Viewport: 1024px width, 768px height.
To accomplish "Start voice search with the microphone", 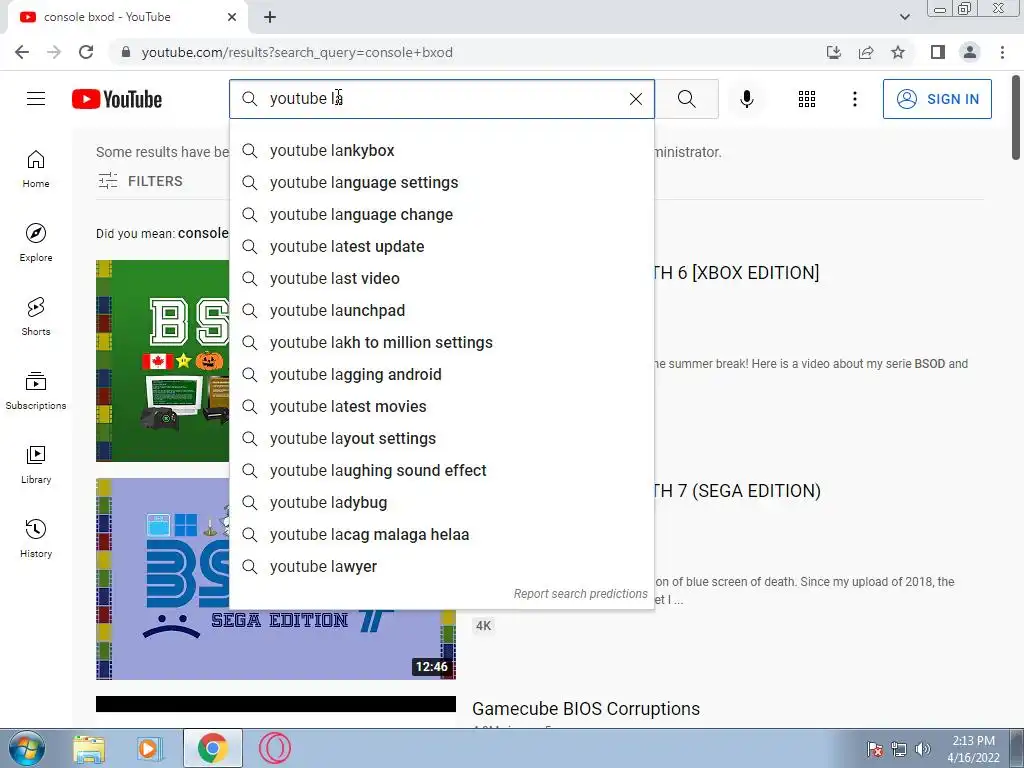I will click(746, 99).
